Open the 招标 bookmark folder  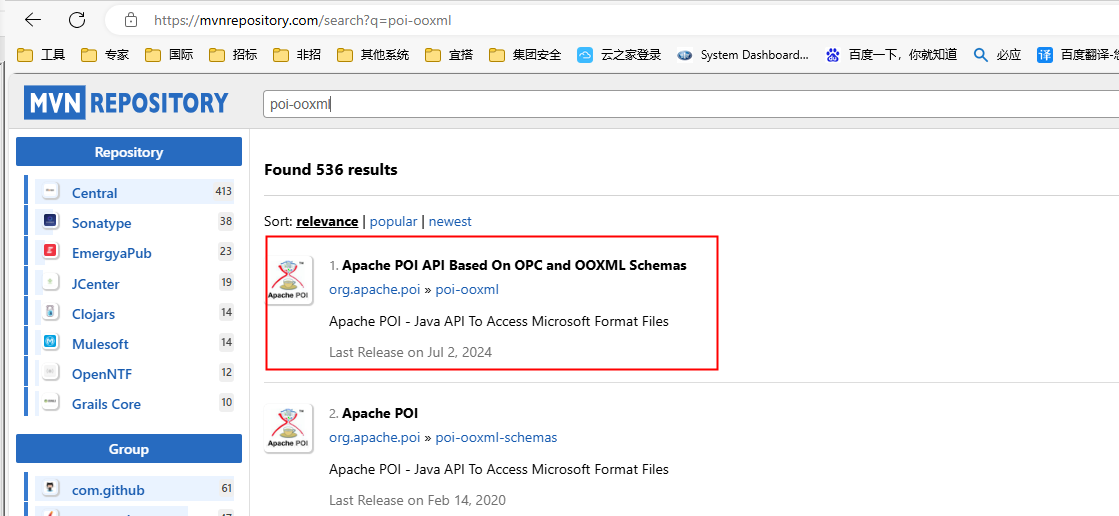click(233, 55)
